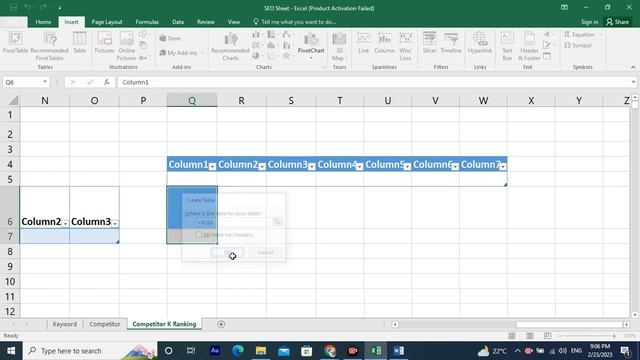Open the Data tab
The image size is (640, 360).
[178, 22]
